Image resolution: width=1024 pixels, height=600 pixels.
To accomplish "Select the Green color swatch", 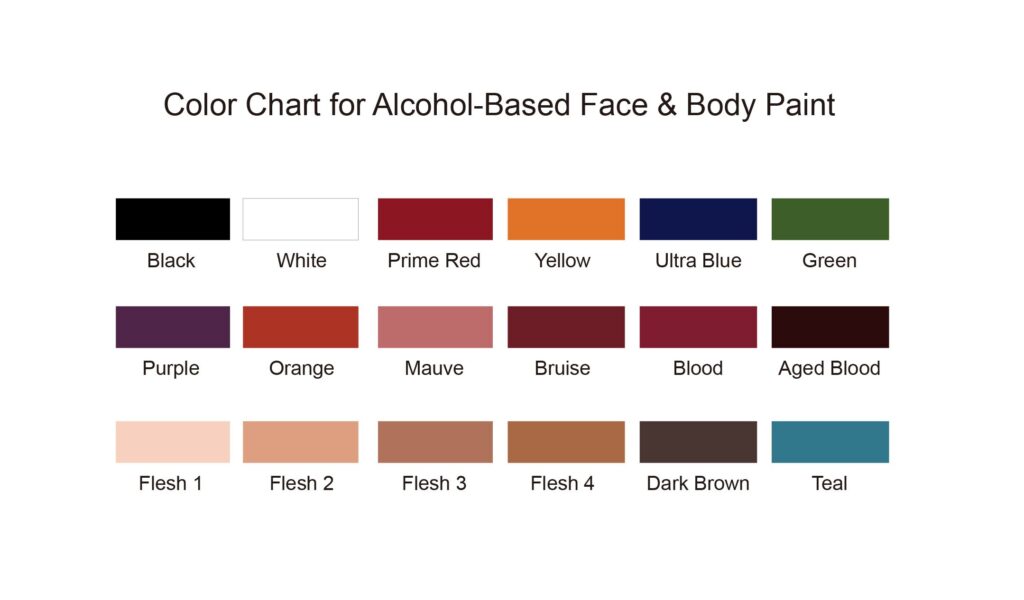I will pos(830,219).
